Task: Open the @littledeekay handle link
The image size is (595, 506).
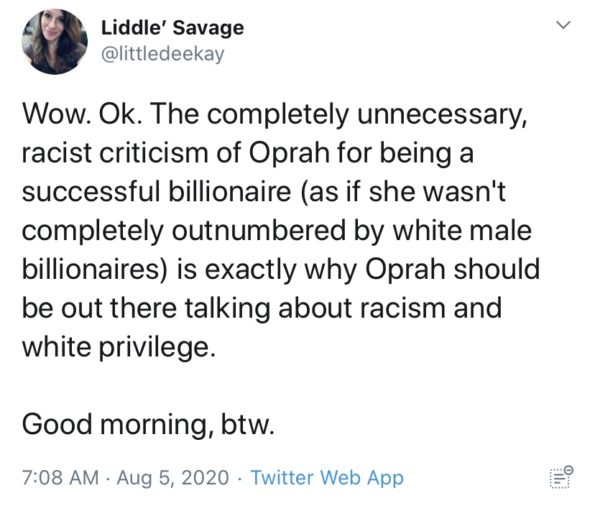Action: (x=162, y=54)
